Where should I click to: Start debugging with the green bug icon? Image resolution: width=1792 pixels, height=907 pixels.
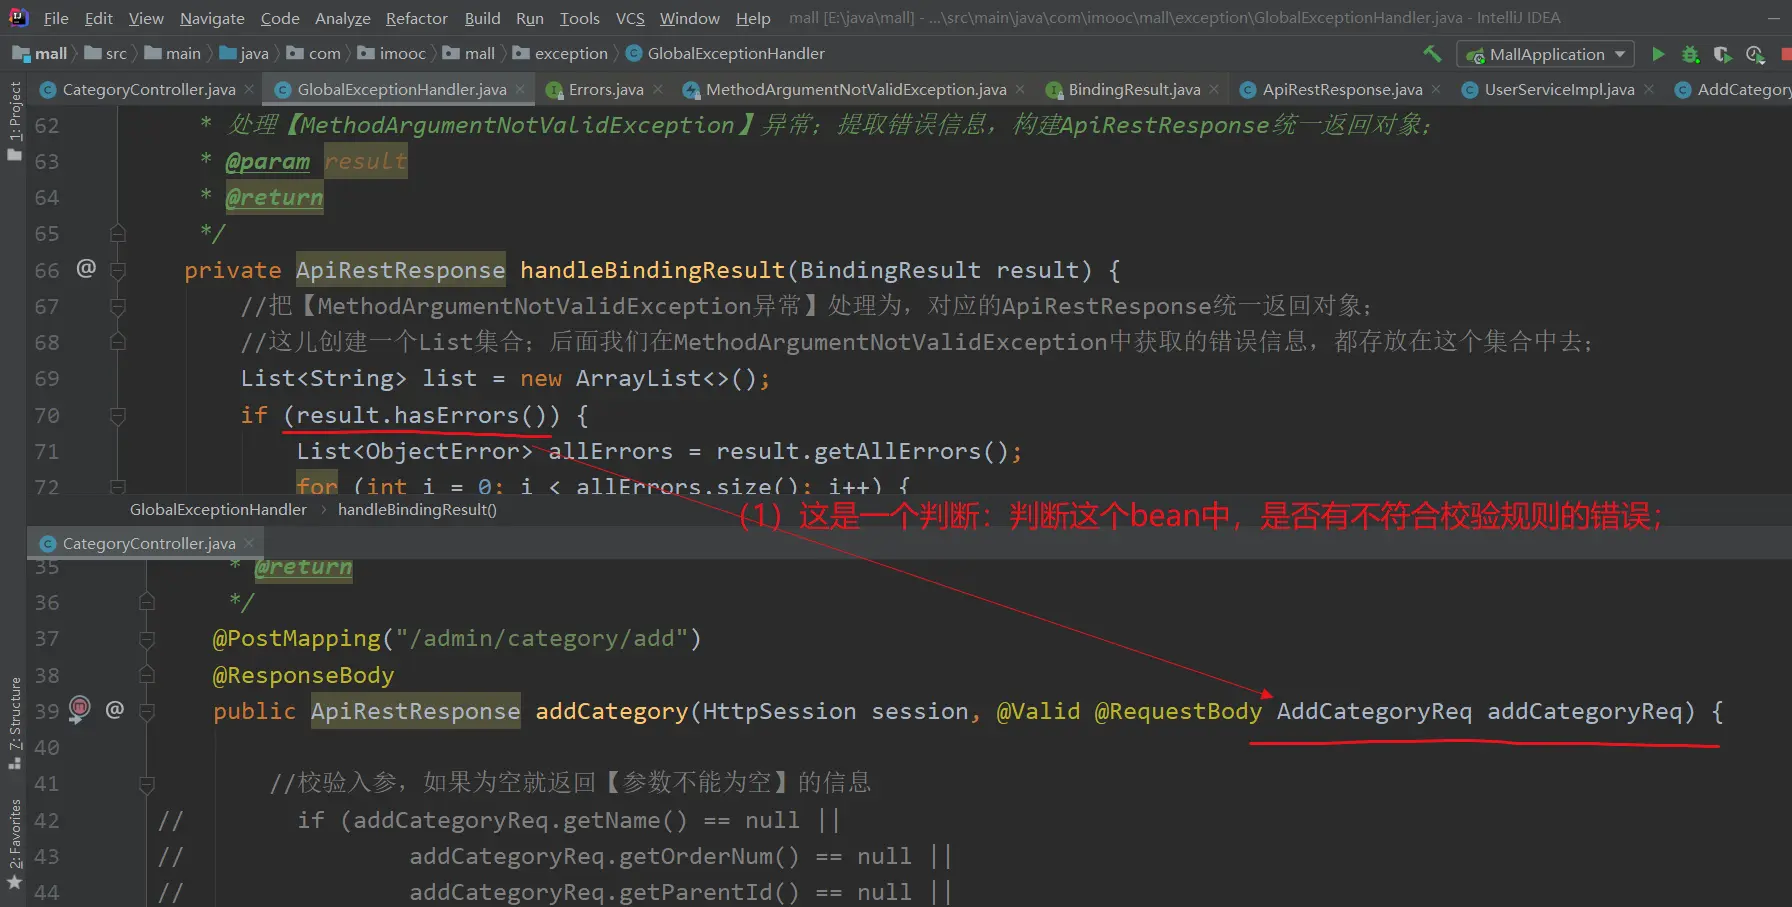click(1690, 54)
